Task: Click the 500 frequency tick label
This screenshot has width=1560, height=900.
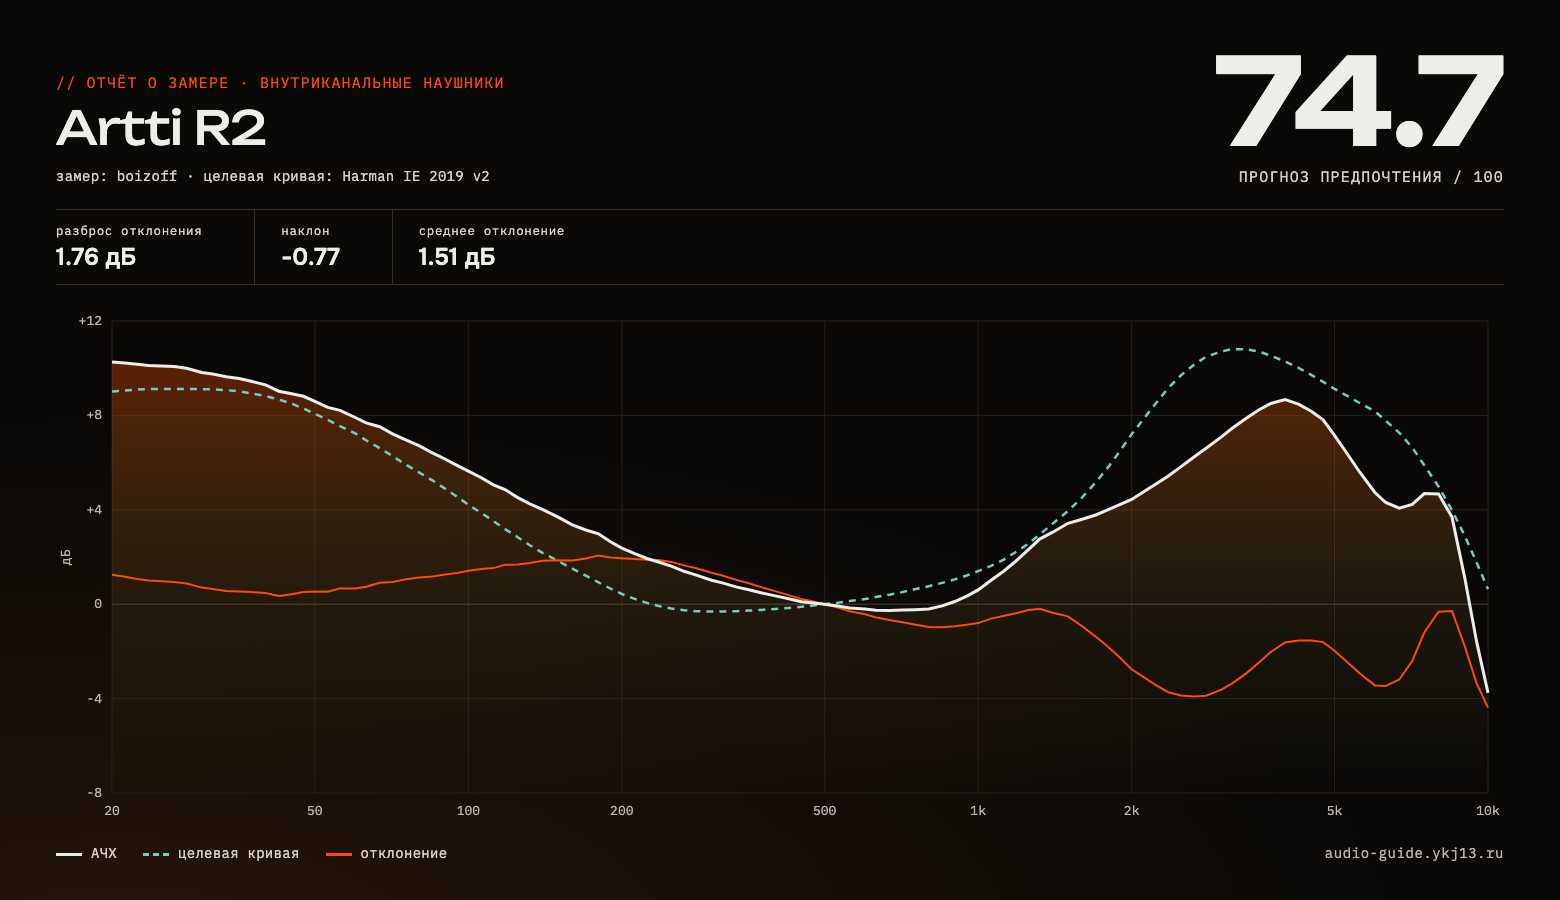Action: pos(825,811)
